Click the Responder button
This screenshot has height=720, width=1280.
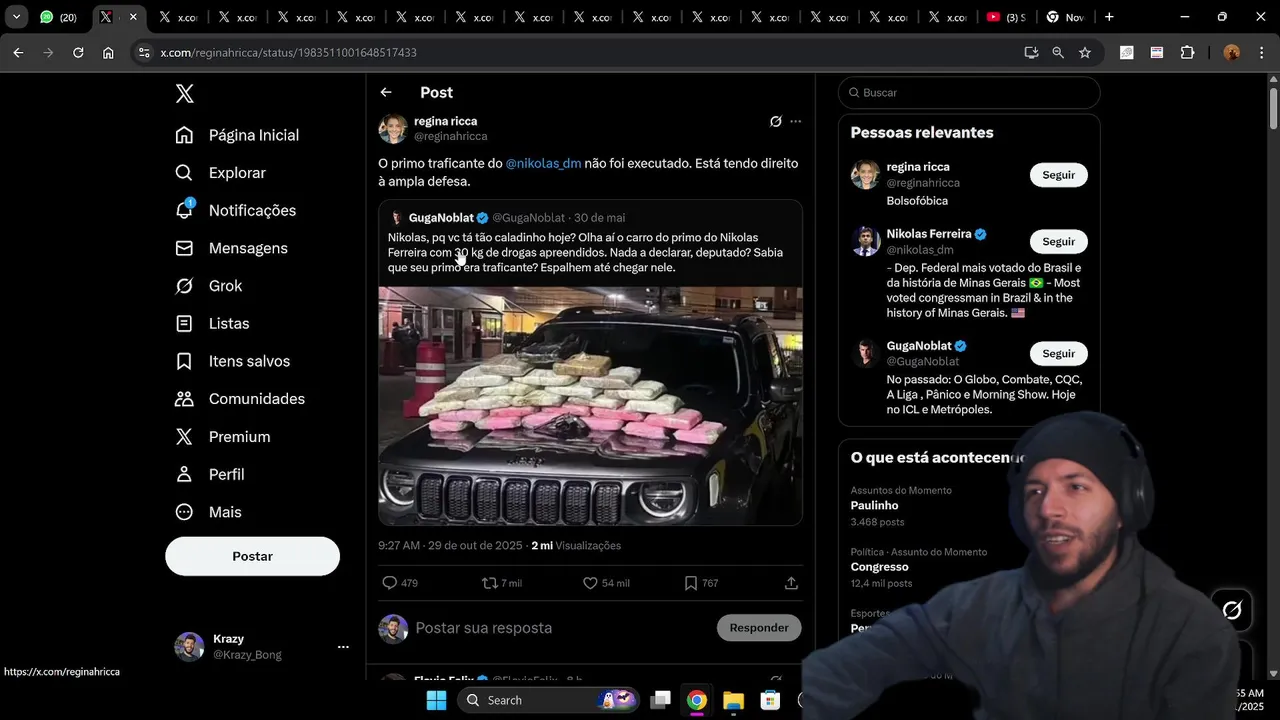(759, 628)
